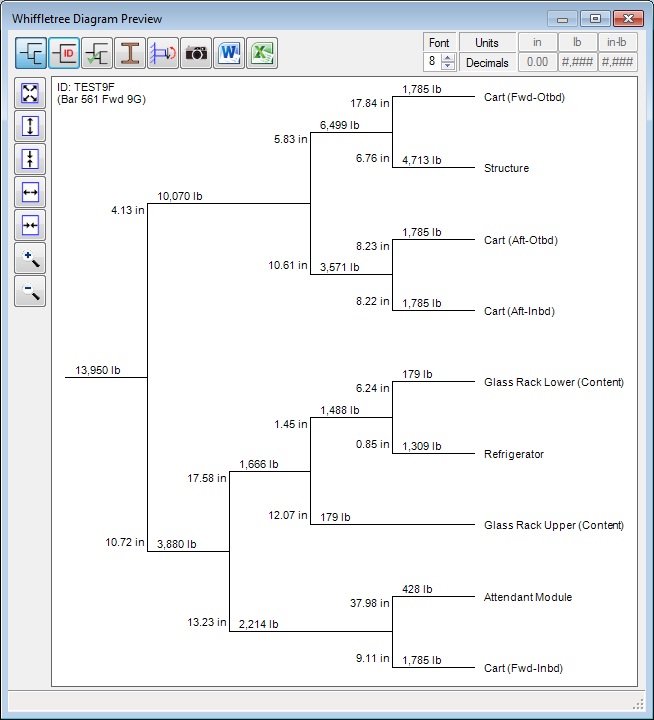
Task: Toggle the ID labels tree button
Action: 64,53
